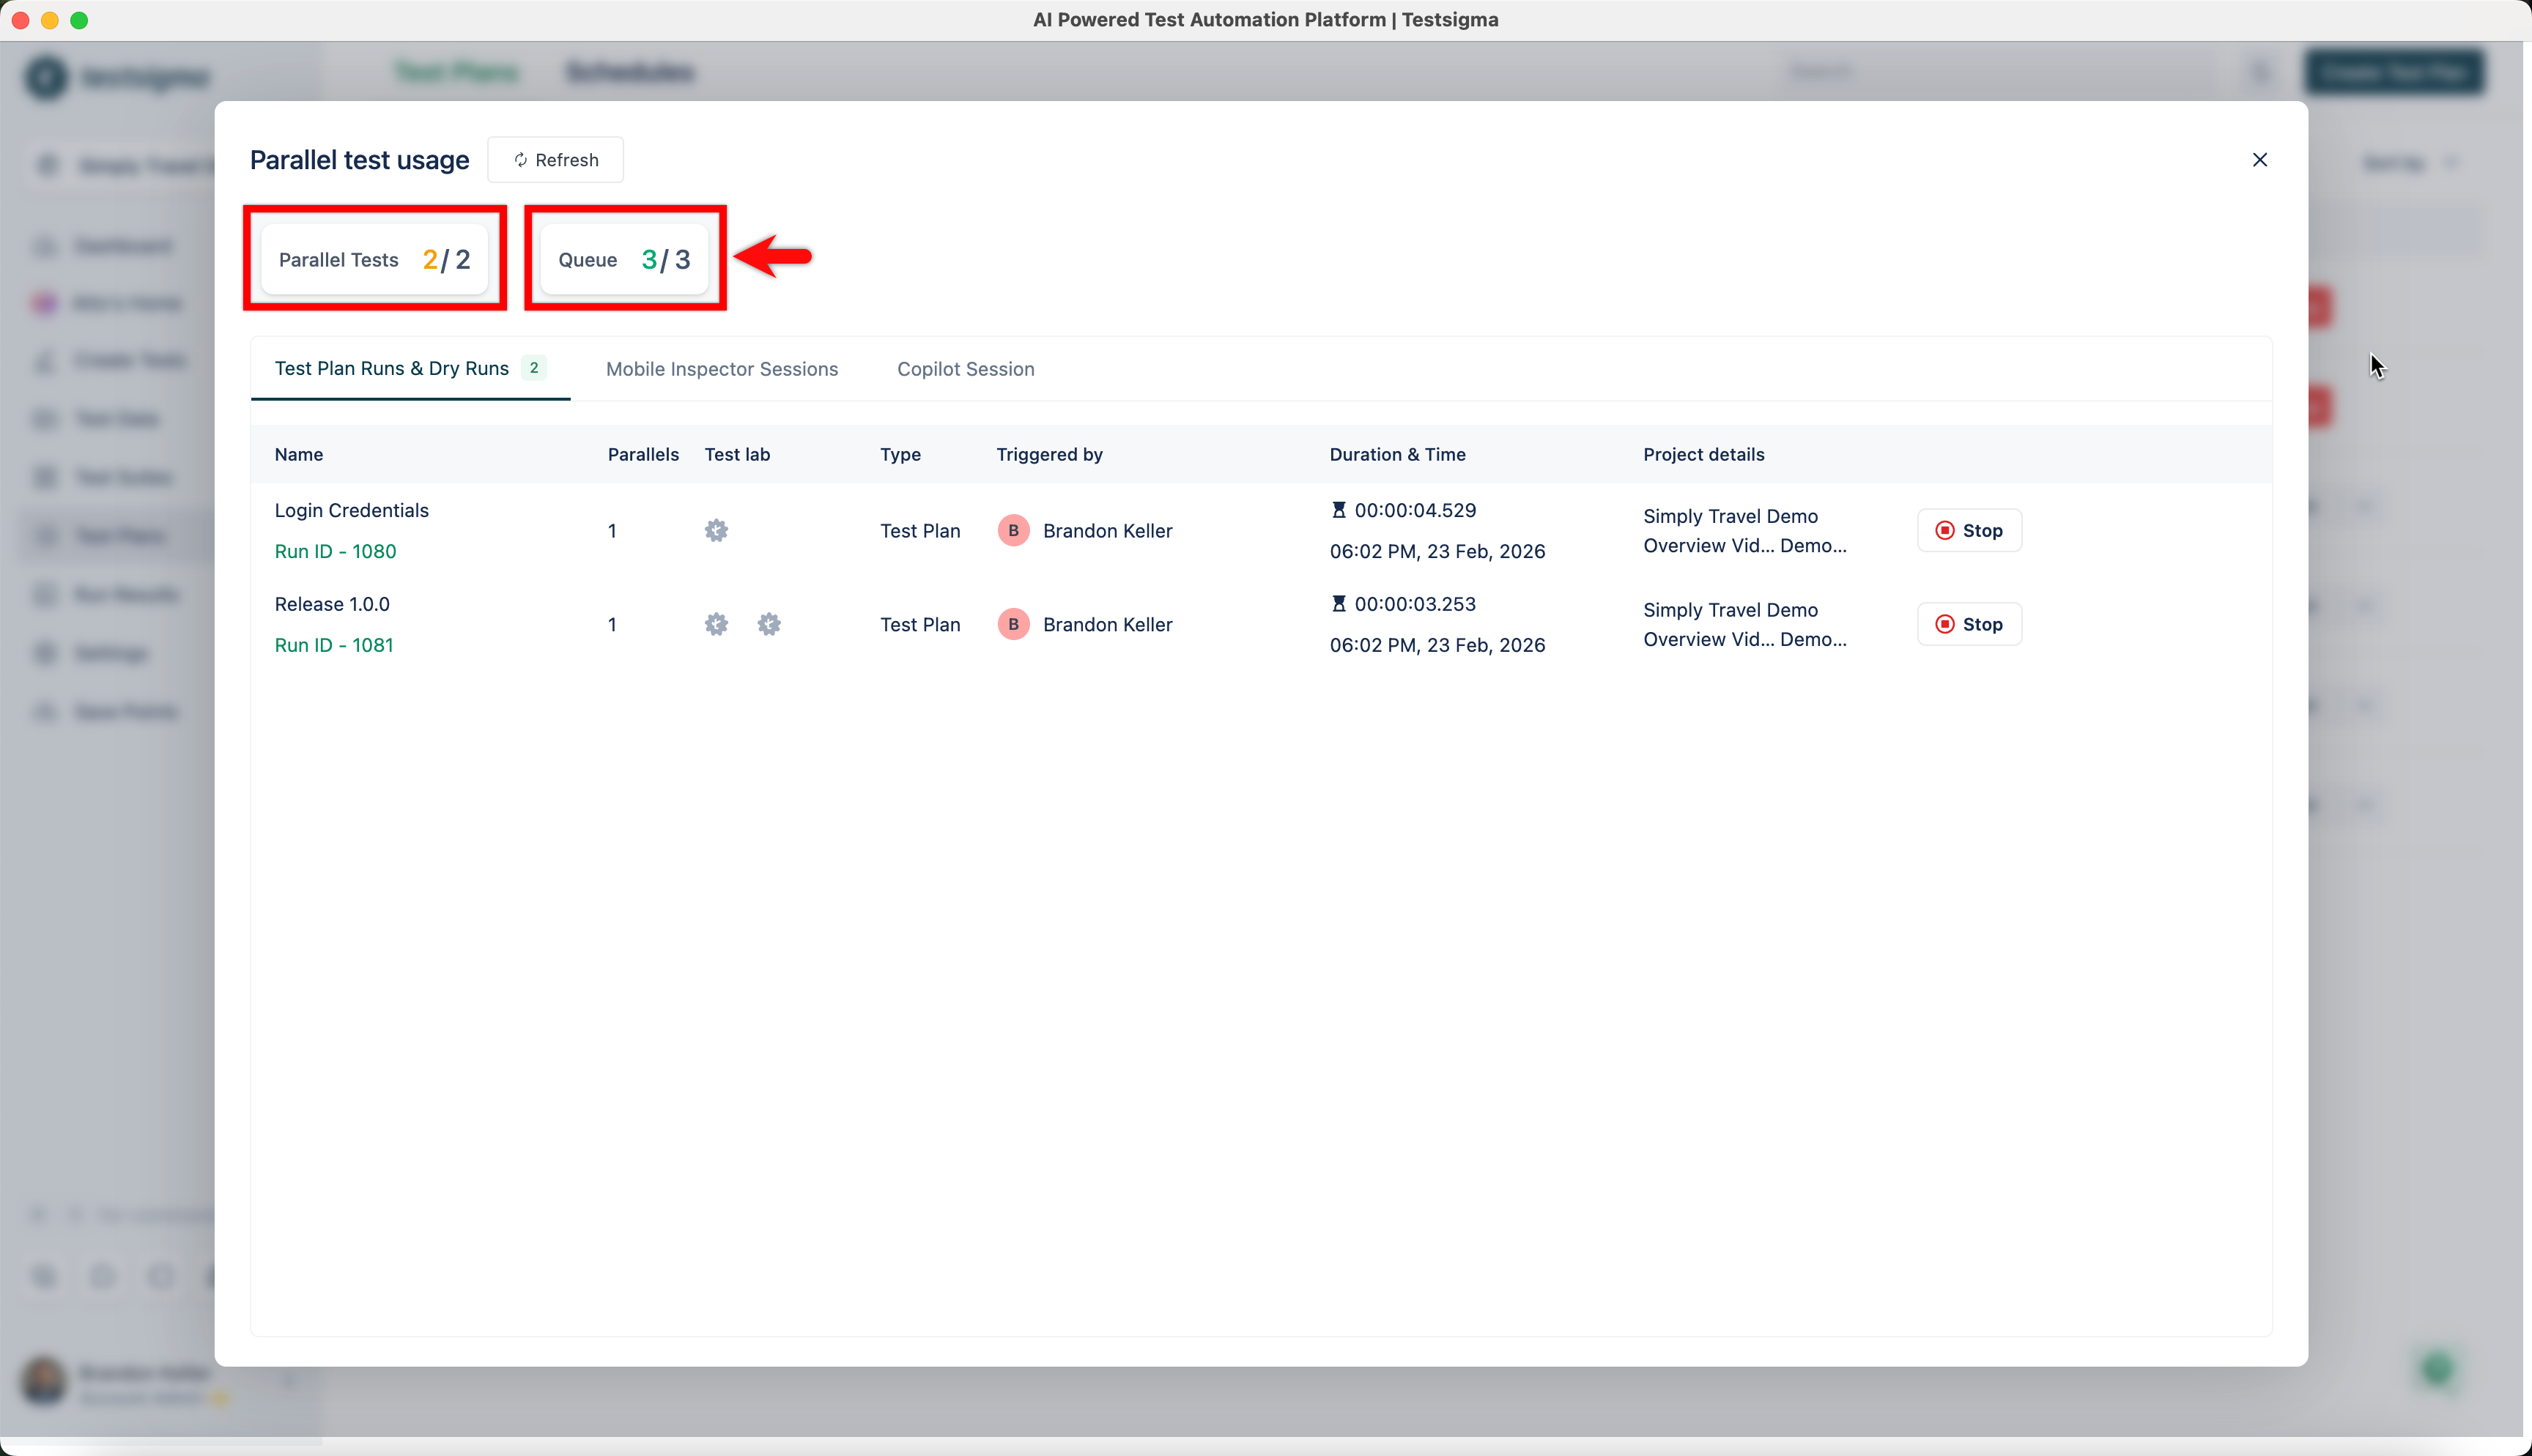The width and height of the screenshot is (2532, 1456).
Task: Open the Copilot Session tab
Action: tap(965, 369)
